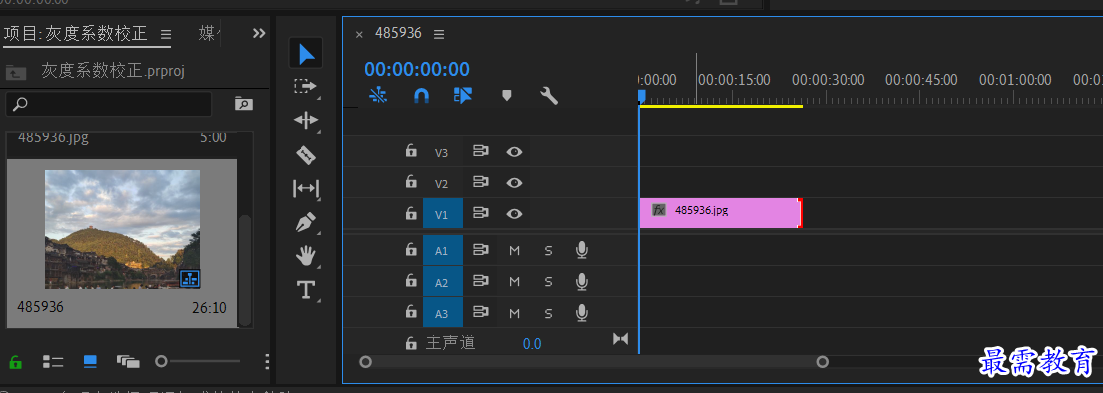Enable voice-over record on A1

pos(582,250)
